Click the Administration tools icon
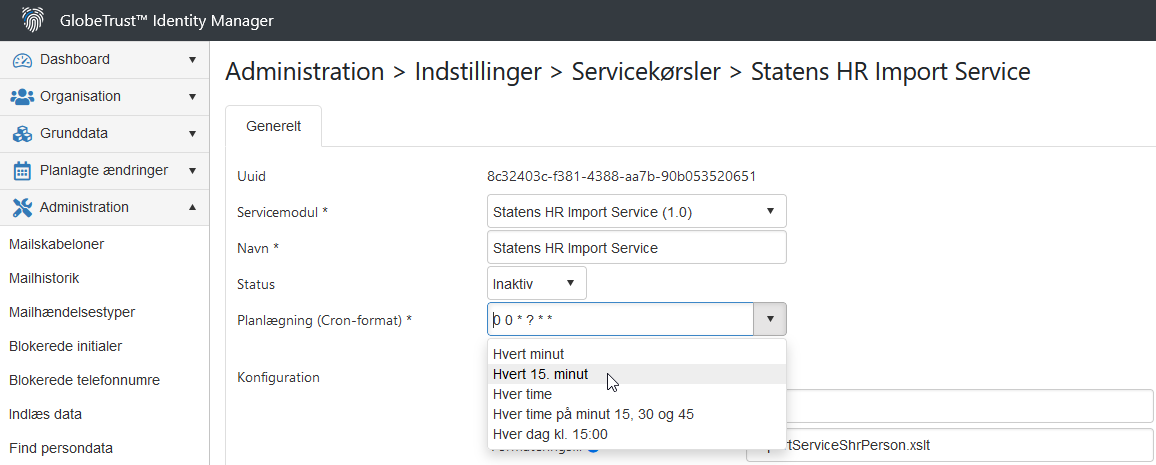This screenshot has width=1156, height=465. [22, 208]
